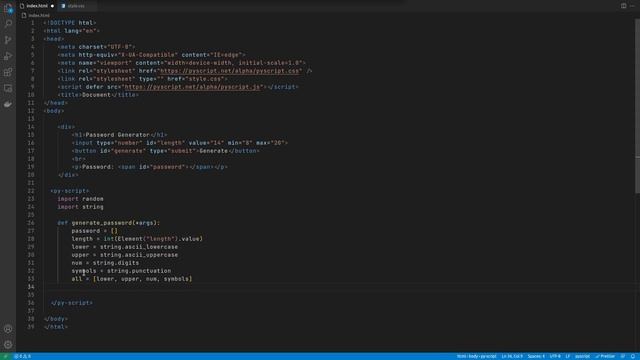This screenshot has width=640, height=360.
Task: Click the pyscript language mode indicator
Action: pos(582,356)
